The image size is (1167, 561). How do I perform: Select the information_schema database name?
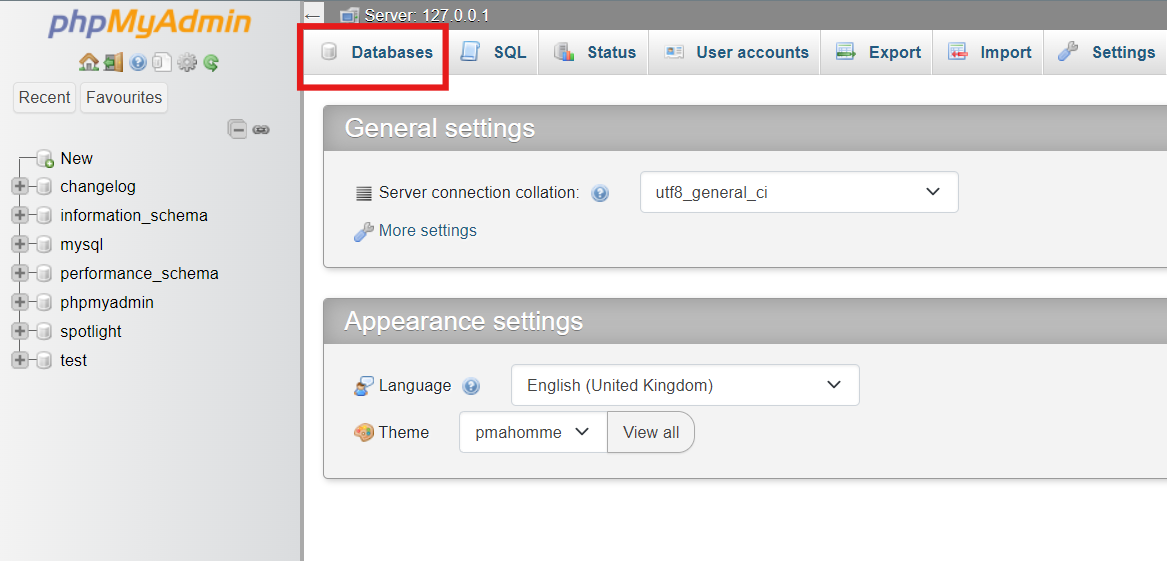click(134, 216)
